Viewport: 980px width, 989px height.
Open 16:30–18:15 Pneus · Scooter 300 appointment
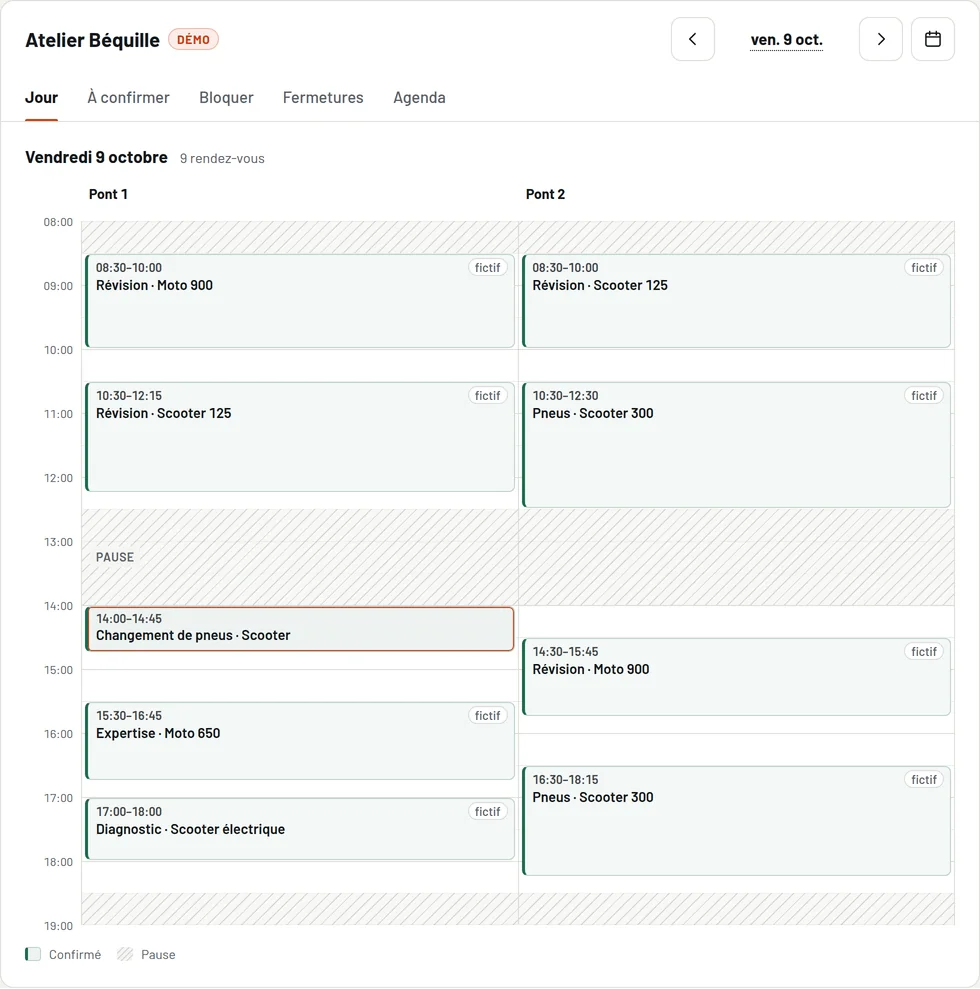737,821
